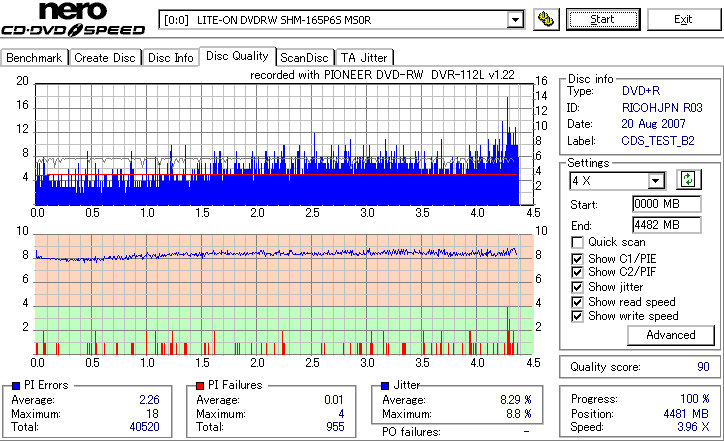Expand the 4 X speed dropdown
This screenshot has width=724, height=441.
(655, 181)
